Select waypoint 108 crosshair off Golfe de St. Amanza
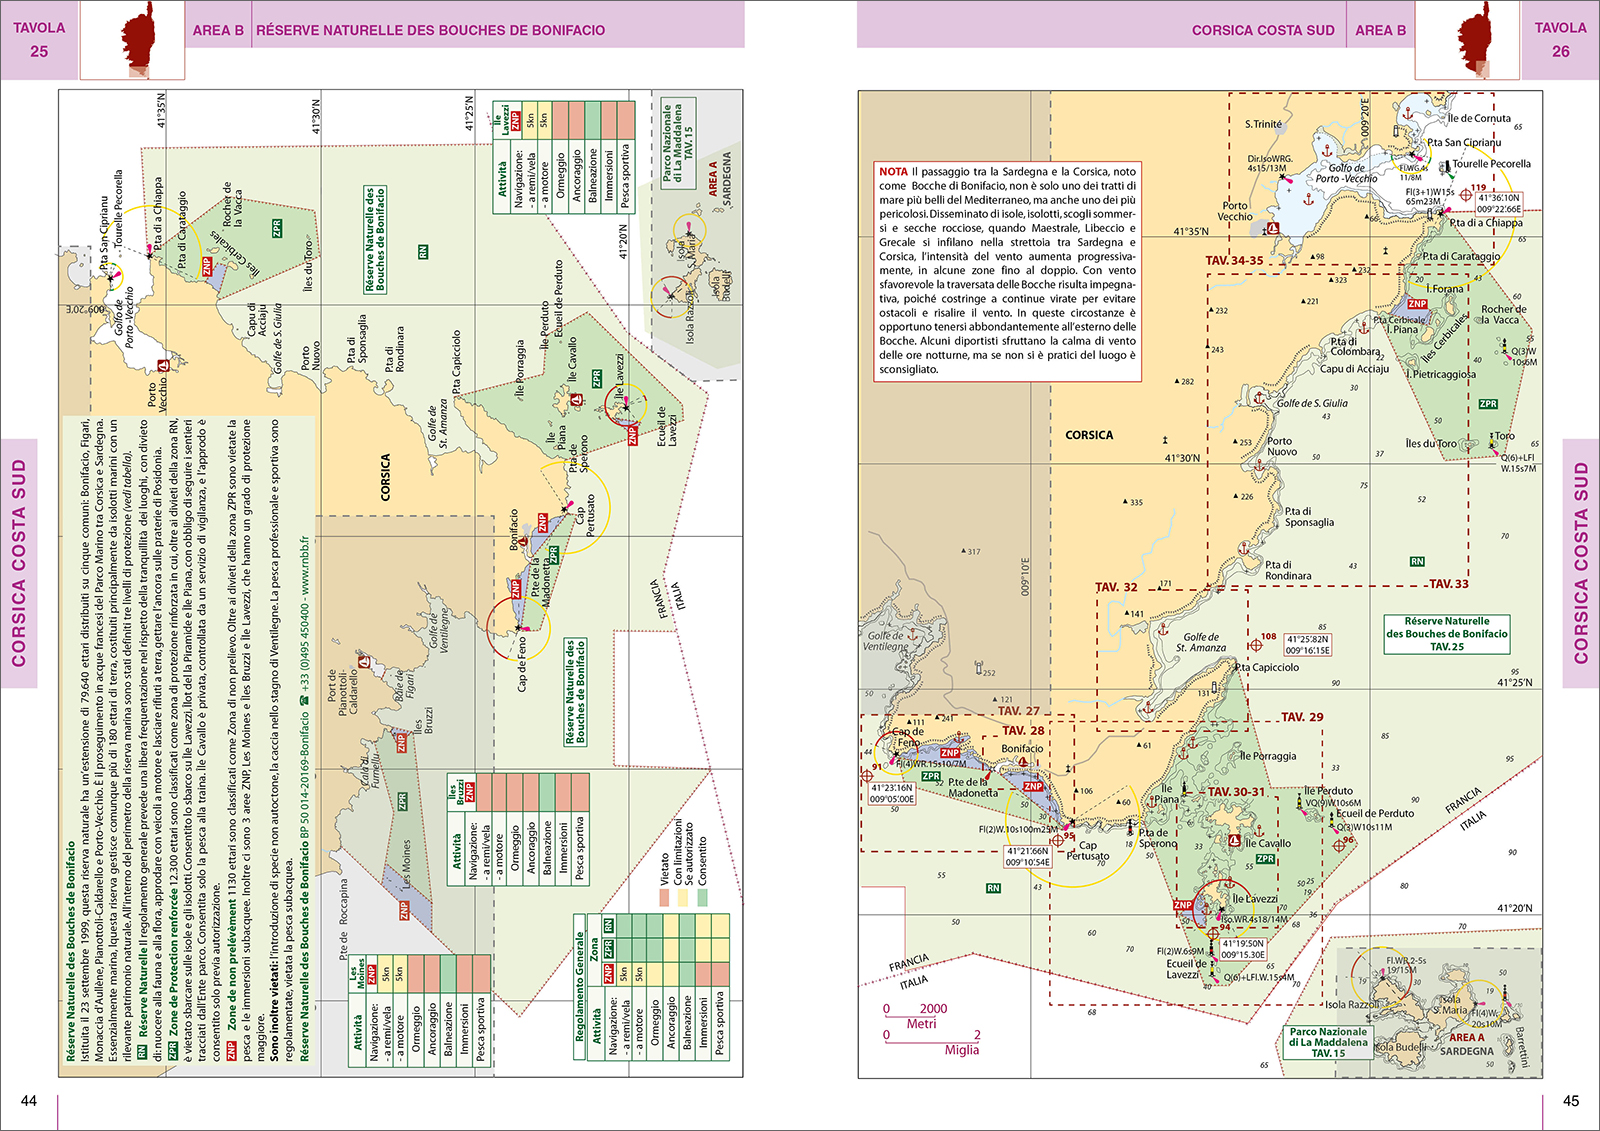This screenshot has height=1131, width=1600. [x=1255, y=644]
